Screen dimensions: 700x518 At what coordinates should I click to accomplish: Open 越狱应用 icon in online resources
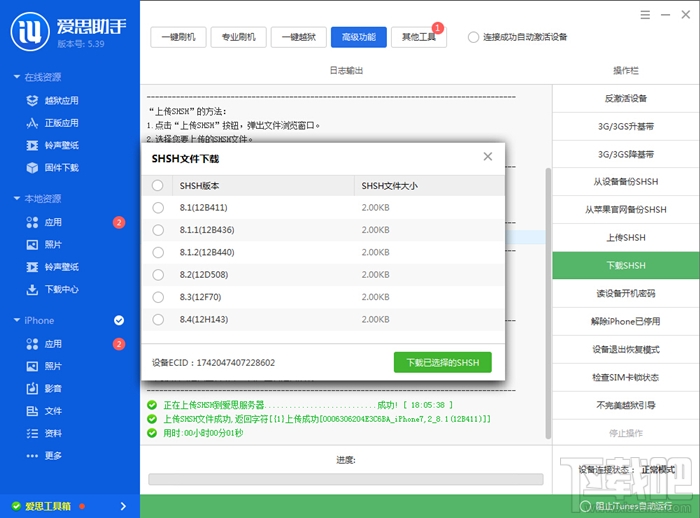pyautogui.click(x=32, y=100)
